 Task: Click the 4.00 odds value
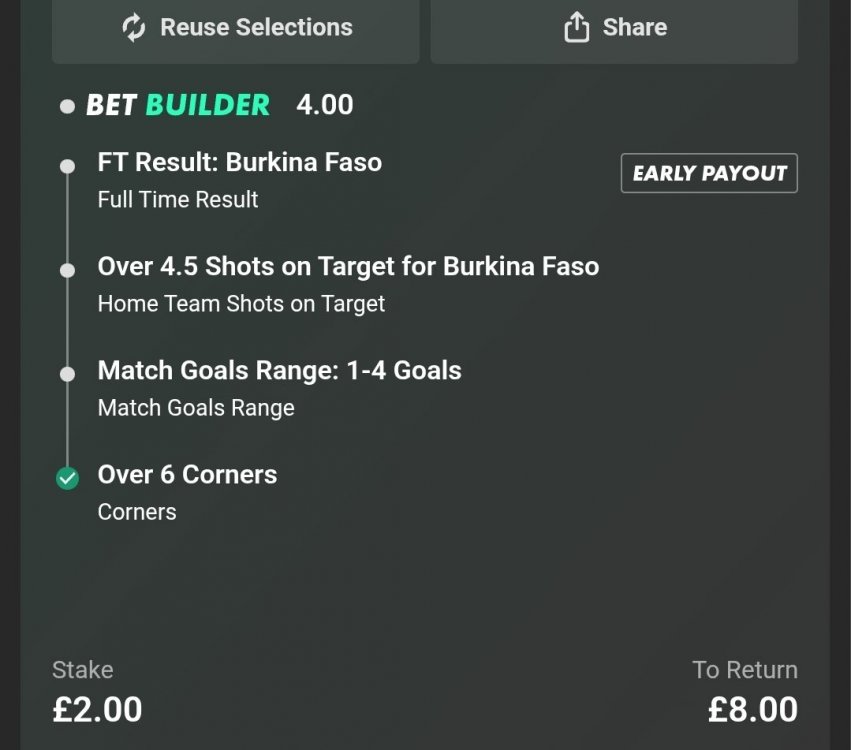tap(324, 104)
